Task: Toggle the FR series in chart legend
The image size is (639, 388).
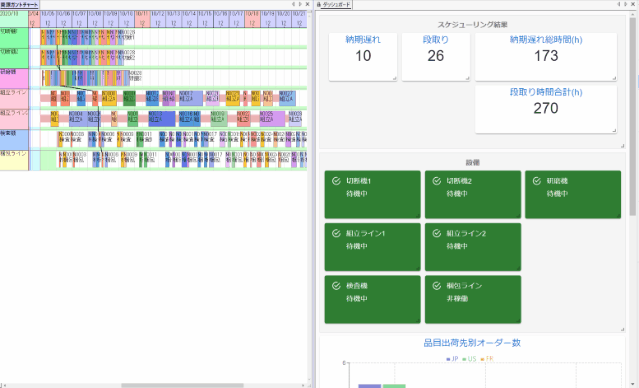Action: [x=487, y=359]
